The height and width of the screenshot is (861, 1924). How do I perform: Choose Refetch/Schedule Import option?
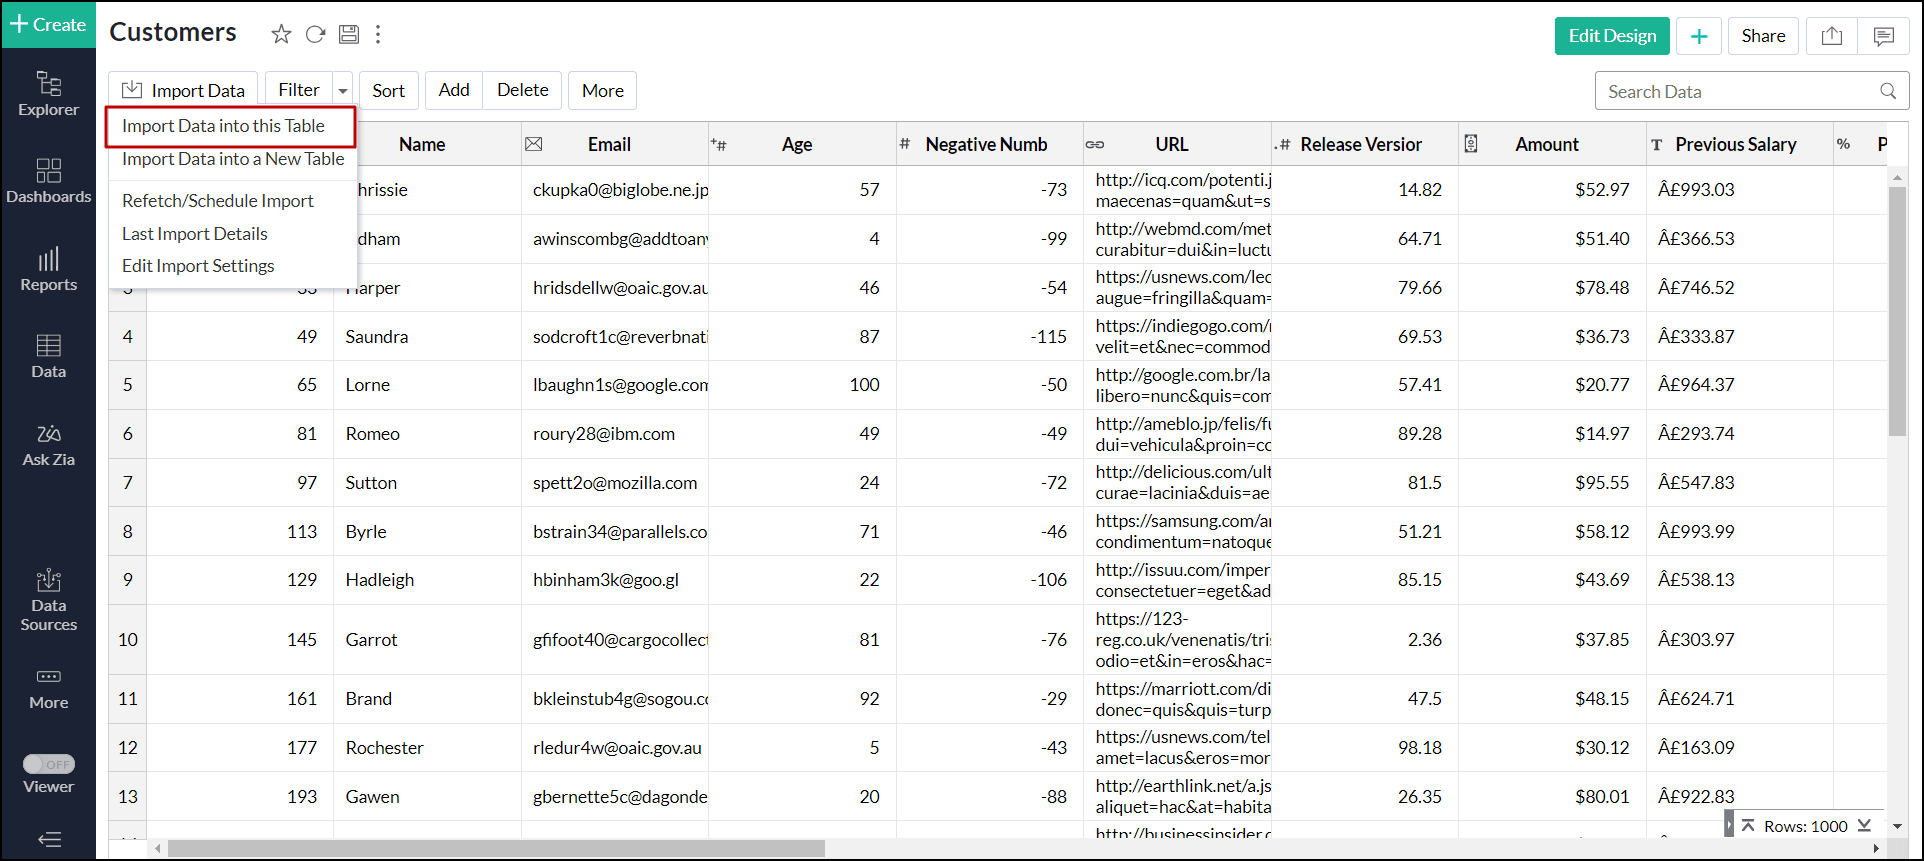tap(217, 201)
